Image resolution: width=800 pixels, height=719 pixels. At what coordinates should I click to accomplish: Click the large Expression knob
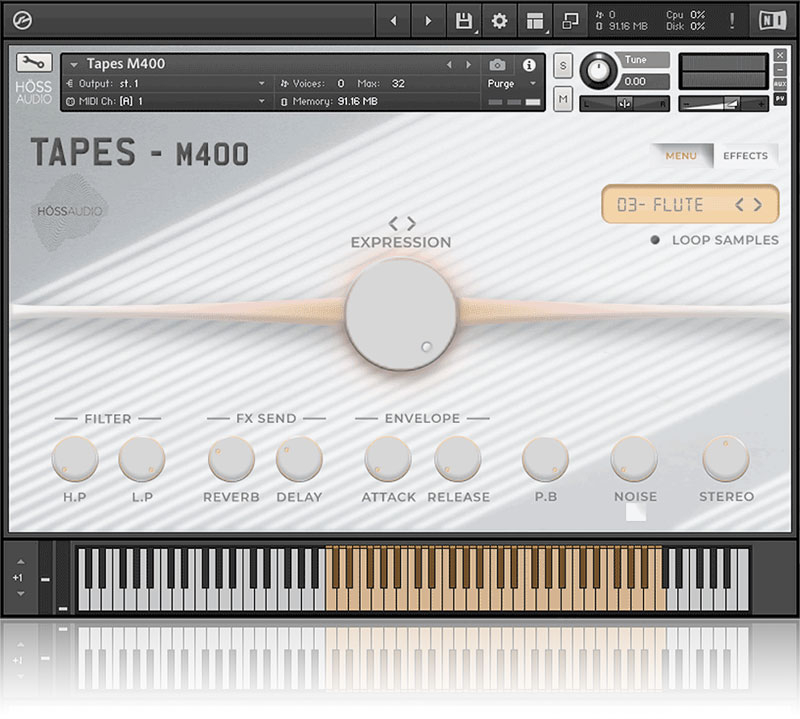[x=401, y=314]
